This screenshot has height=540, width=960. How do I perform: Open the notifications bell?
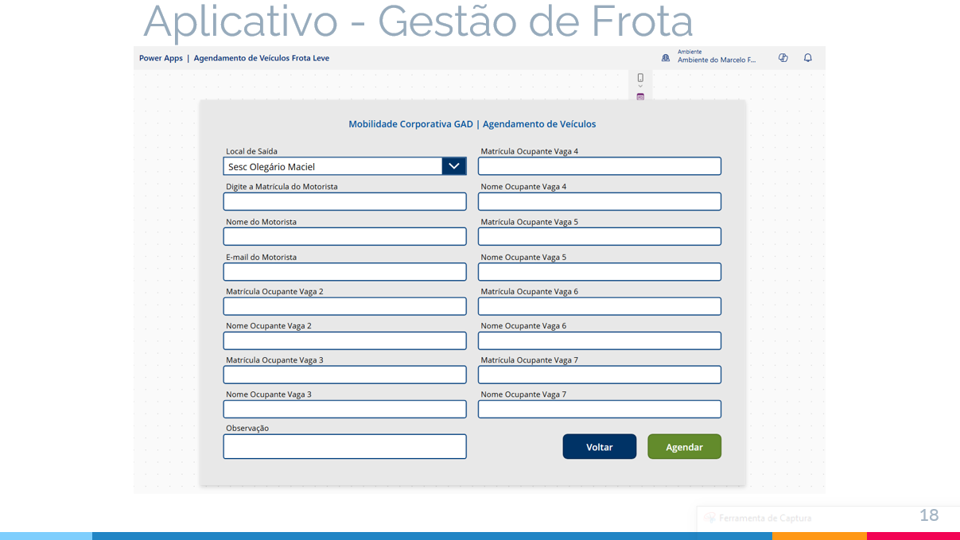point(808,58)
